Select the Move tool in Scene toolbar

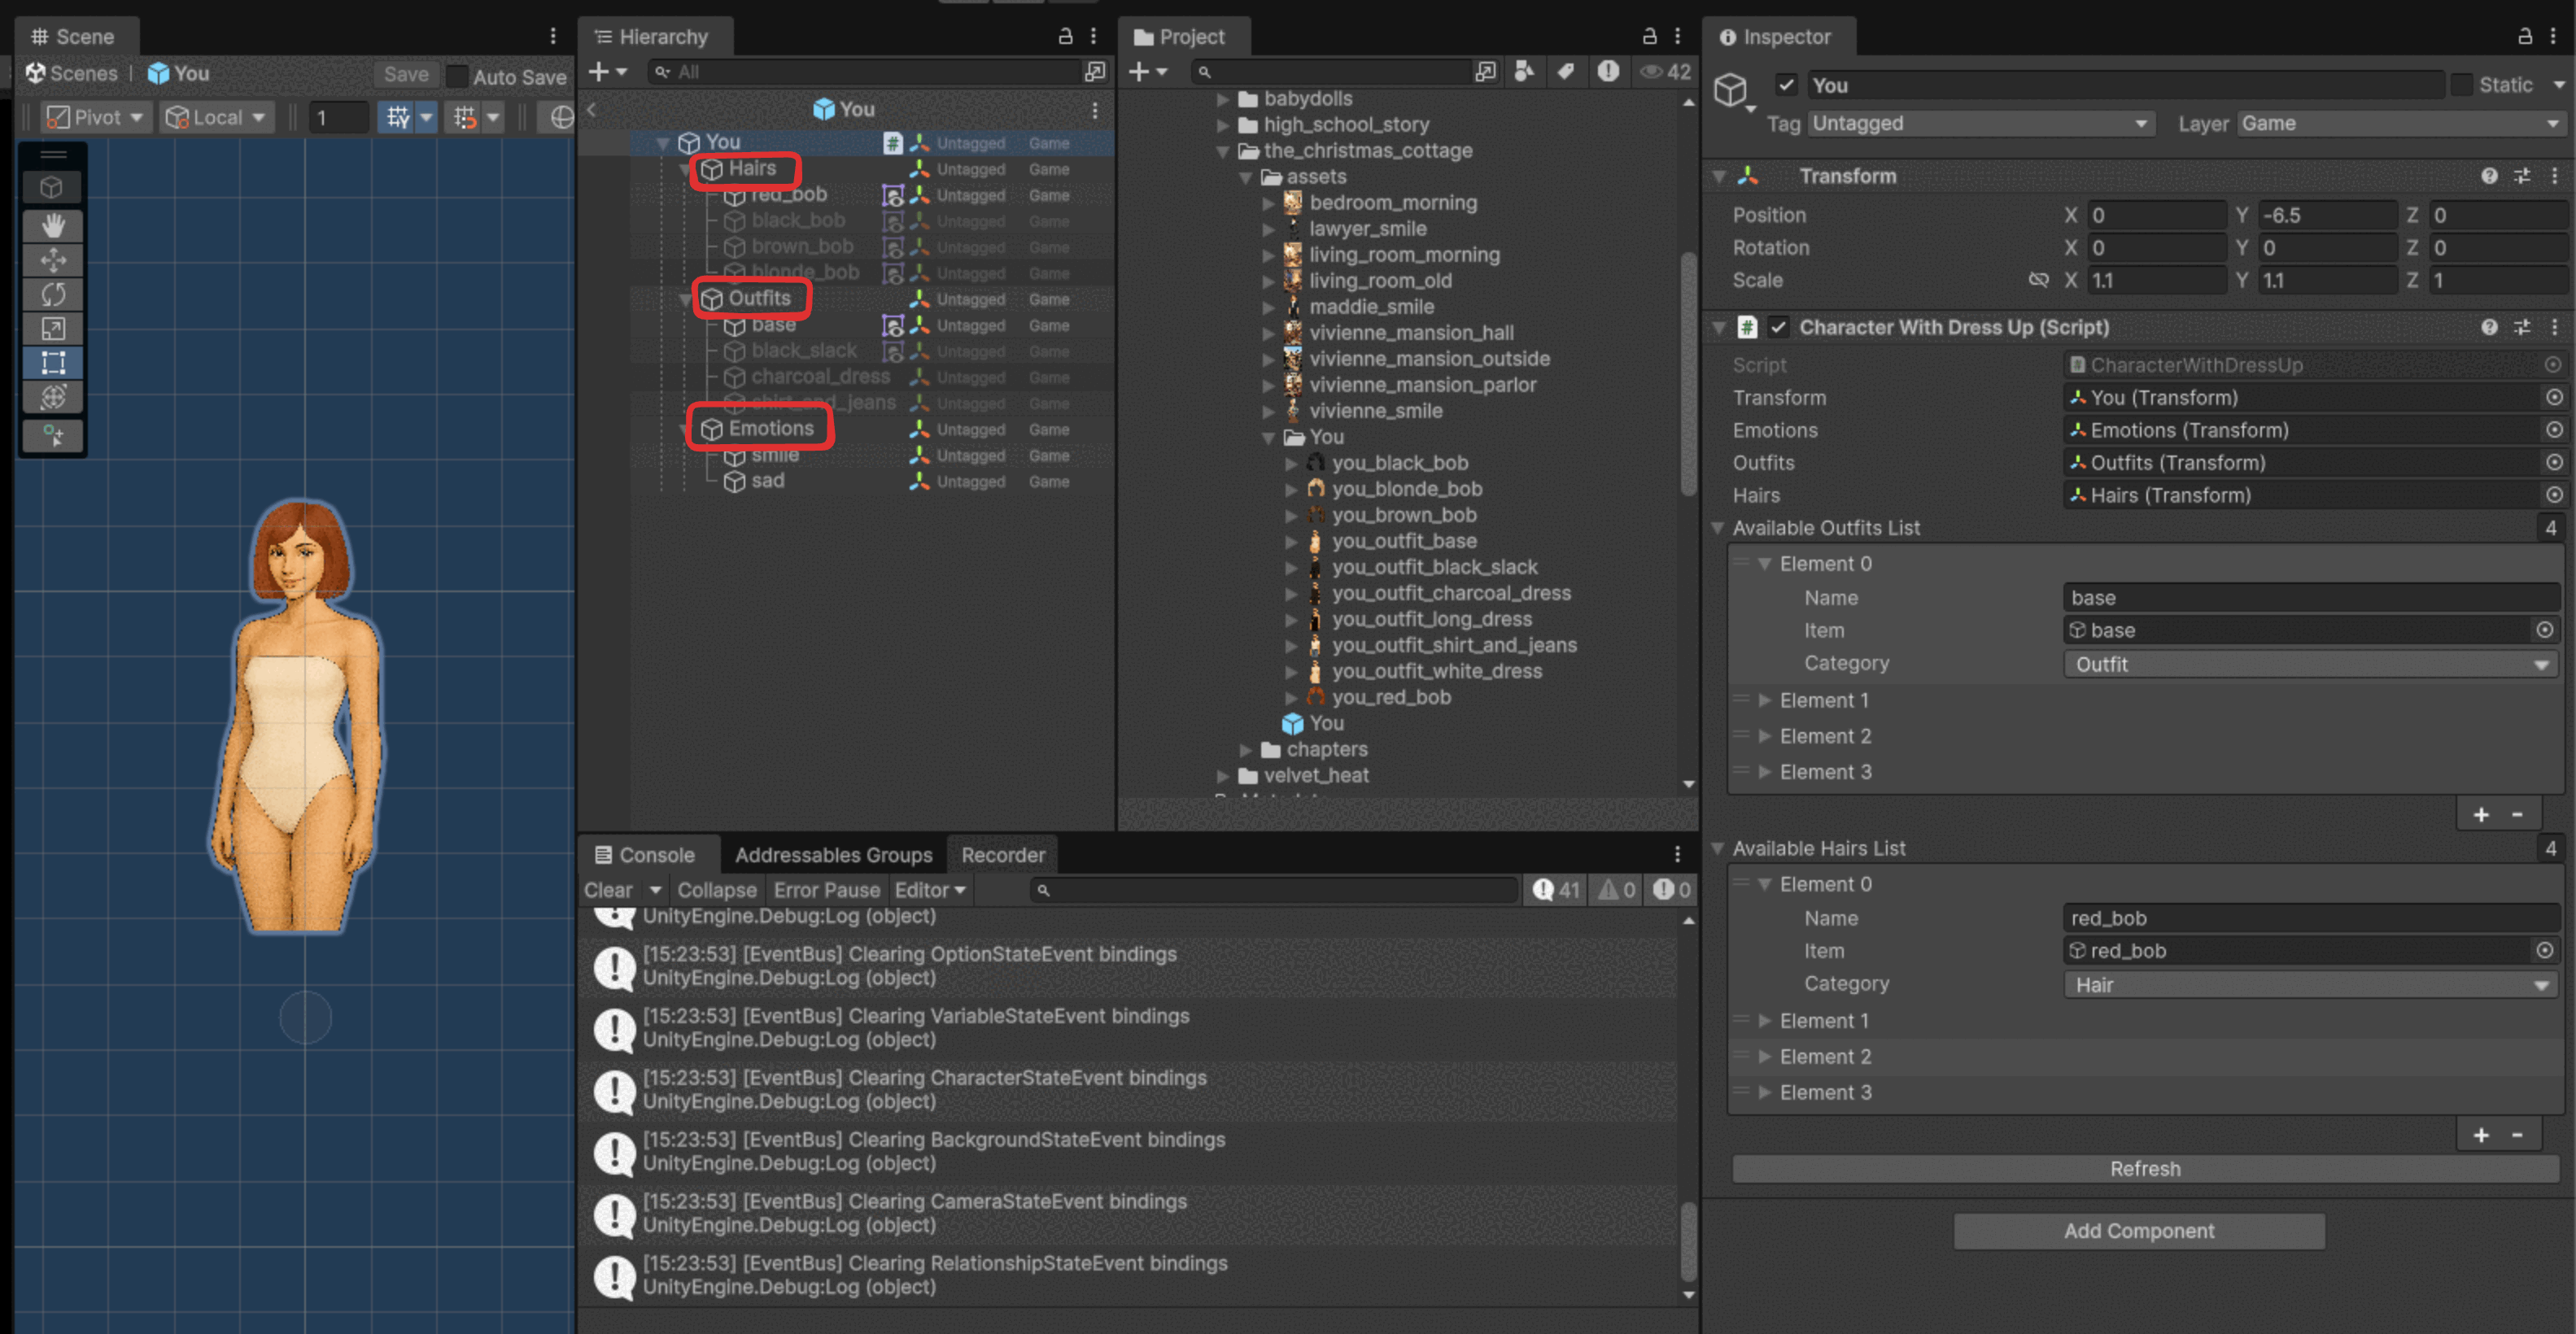[x=53, y=260]
